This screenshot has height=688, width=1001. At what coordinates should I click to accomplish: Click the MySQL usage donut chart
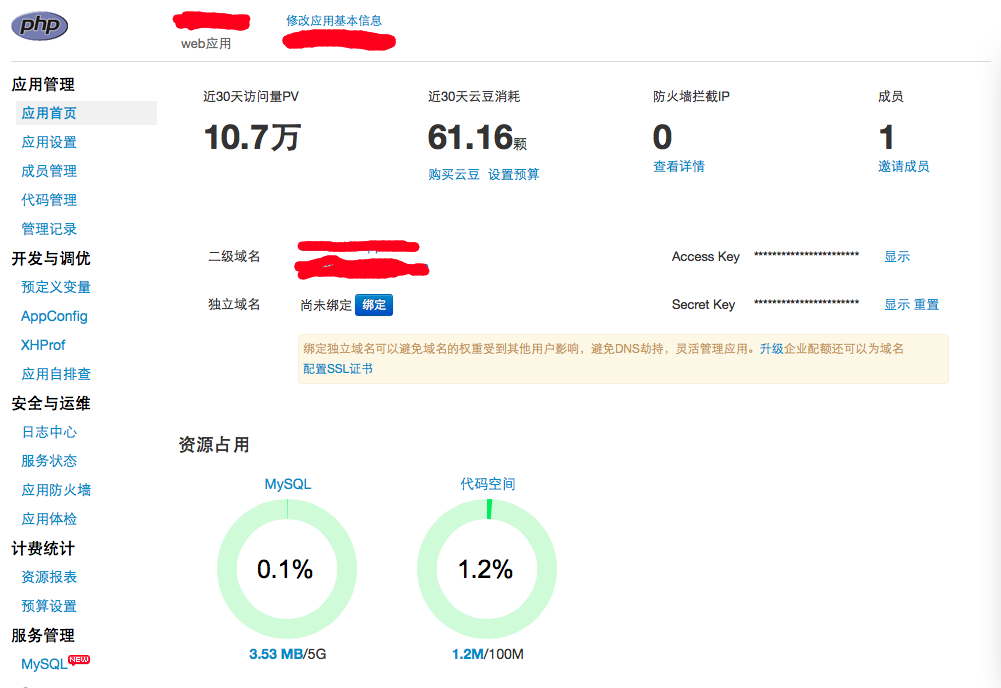click(287, 568)
